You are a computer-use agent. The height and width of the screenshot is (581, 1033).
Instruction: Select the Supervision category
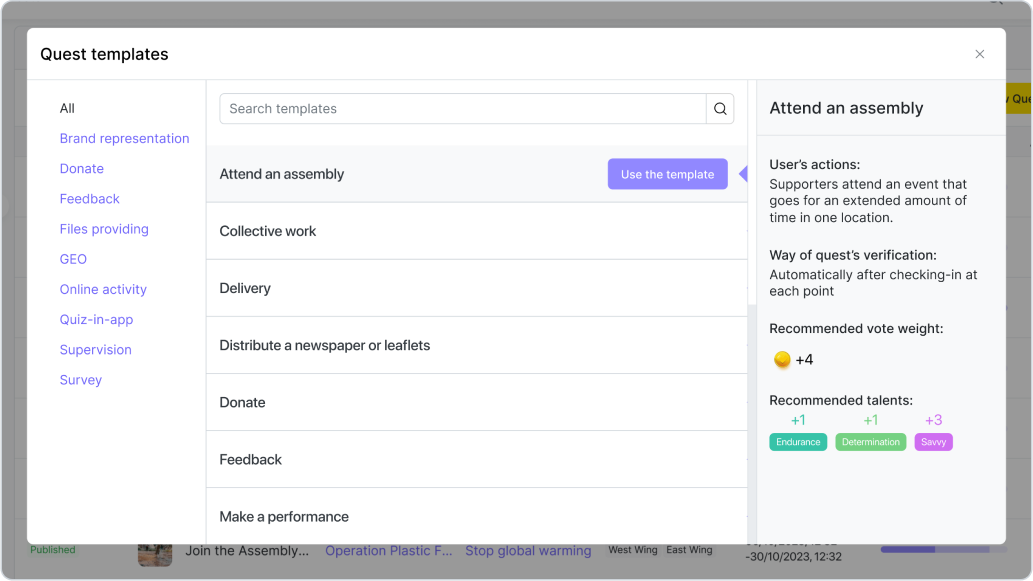(x=95, y=350)
